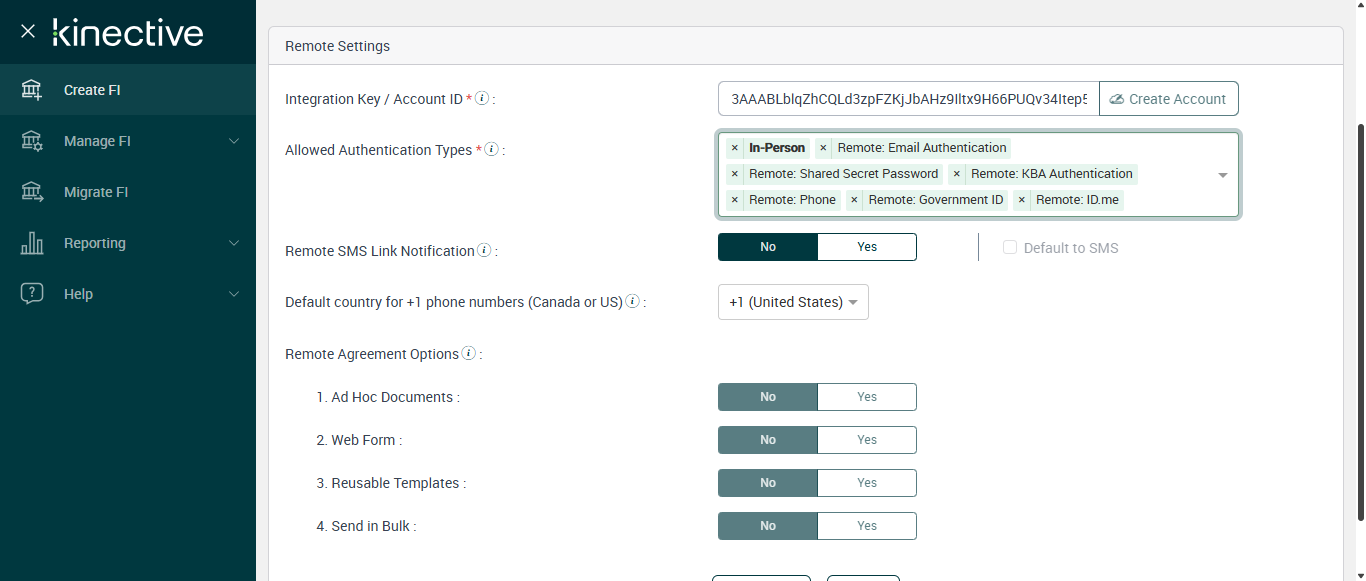This screenshot has height=581, width=1366.
Task: Click info icon next to Integration Key
Action: click(x=482, y=98)
